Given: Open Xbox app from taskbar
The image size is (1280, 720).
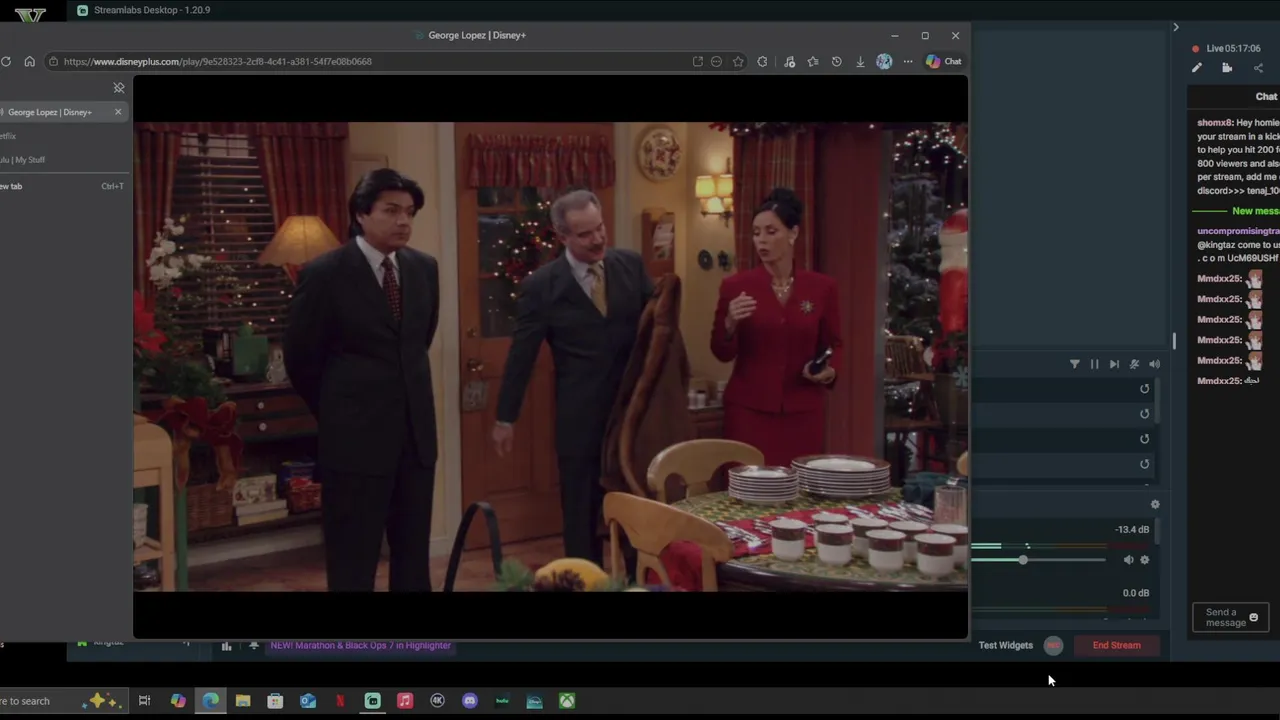Looking at the screenshot, I should [x=567, y=701].
